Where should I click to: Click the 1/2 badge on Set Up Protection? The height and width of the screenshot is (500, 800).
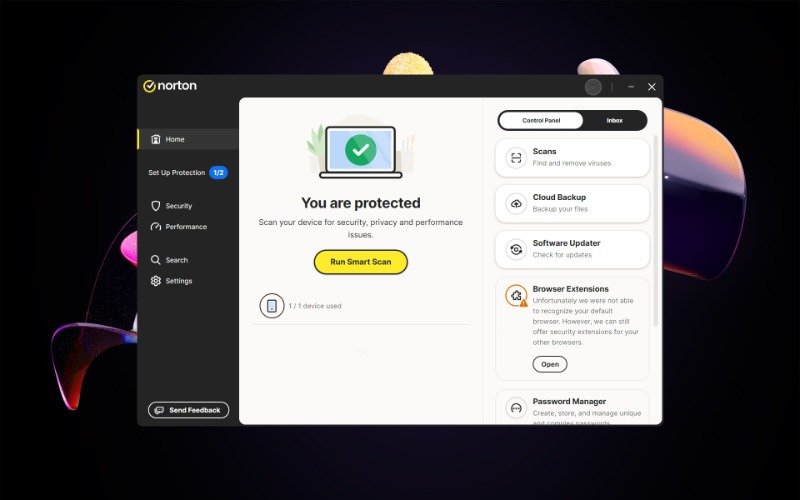(218, 173)
